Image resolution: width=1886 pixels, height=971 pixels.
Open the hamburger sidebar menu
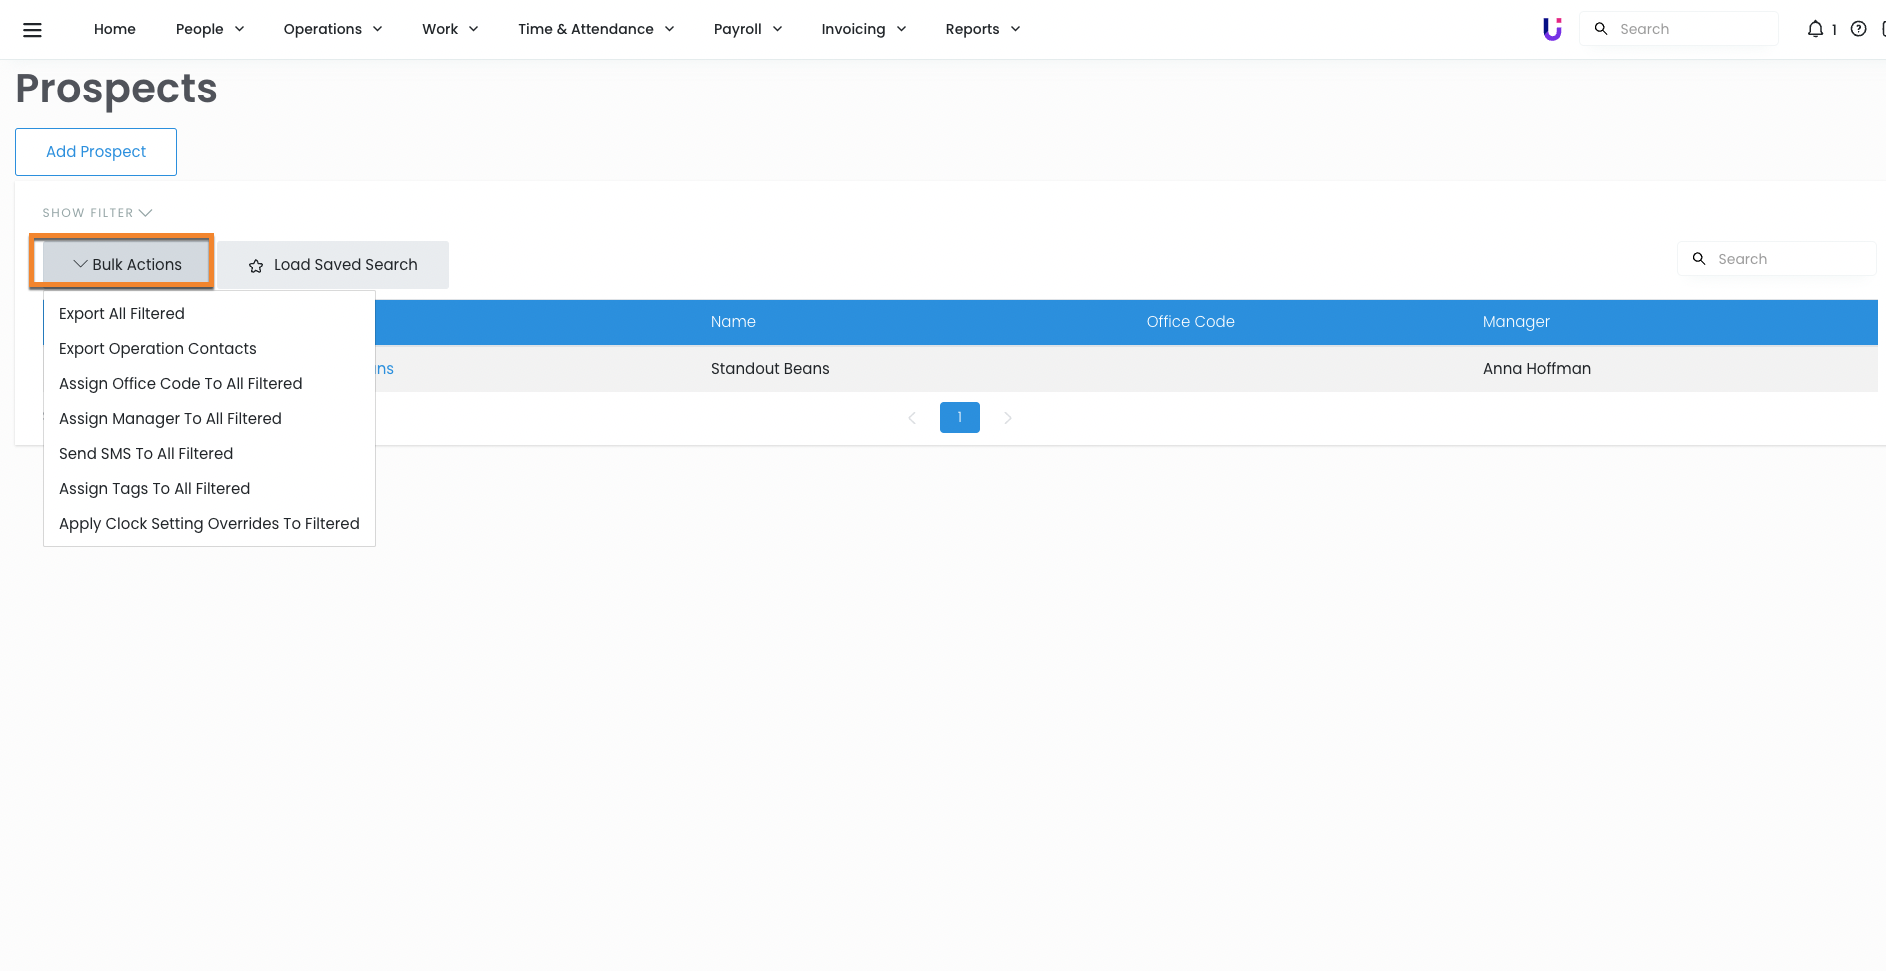point(32,30)
